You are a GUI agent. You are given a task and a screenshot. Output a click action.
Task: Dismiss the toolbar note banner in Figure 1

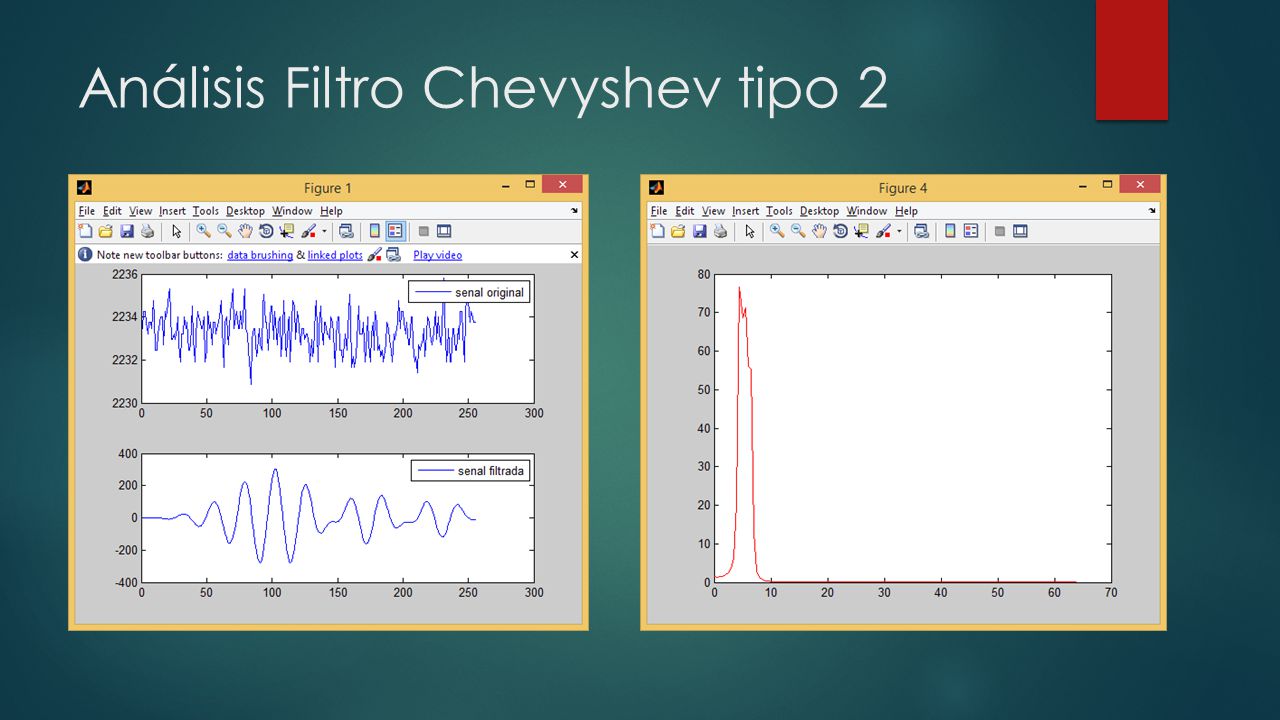(574, 255)
